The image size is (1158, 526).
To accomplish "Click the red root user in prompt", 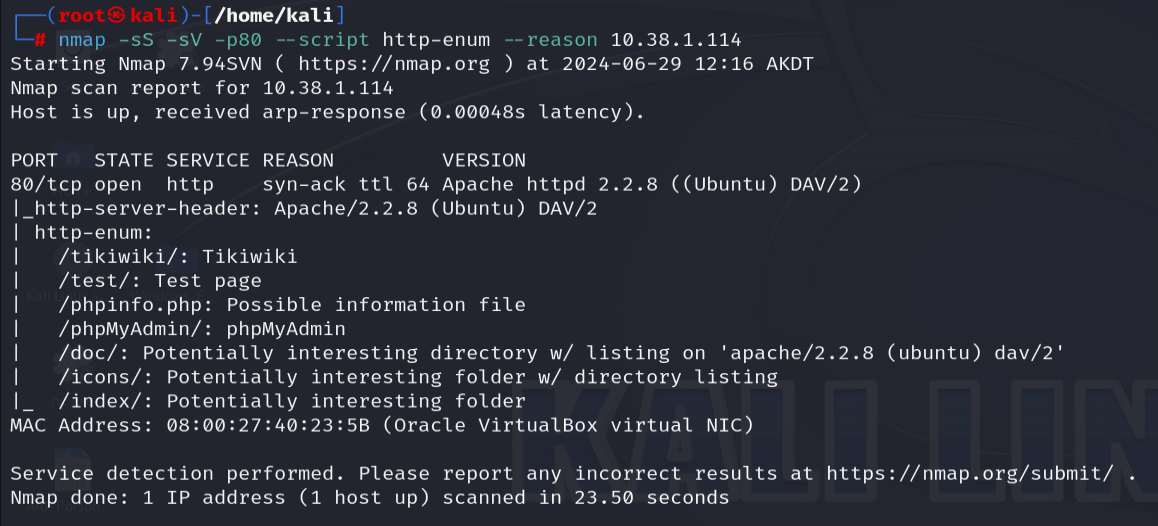I will (82, 15).
